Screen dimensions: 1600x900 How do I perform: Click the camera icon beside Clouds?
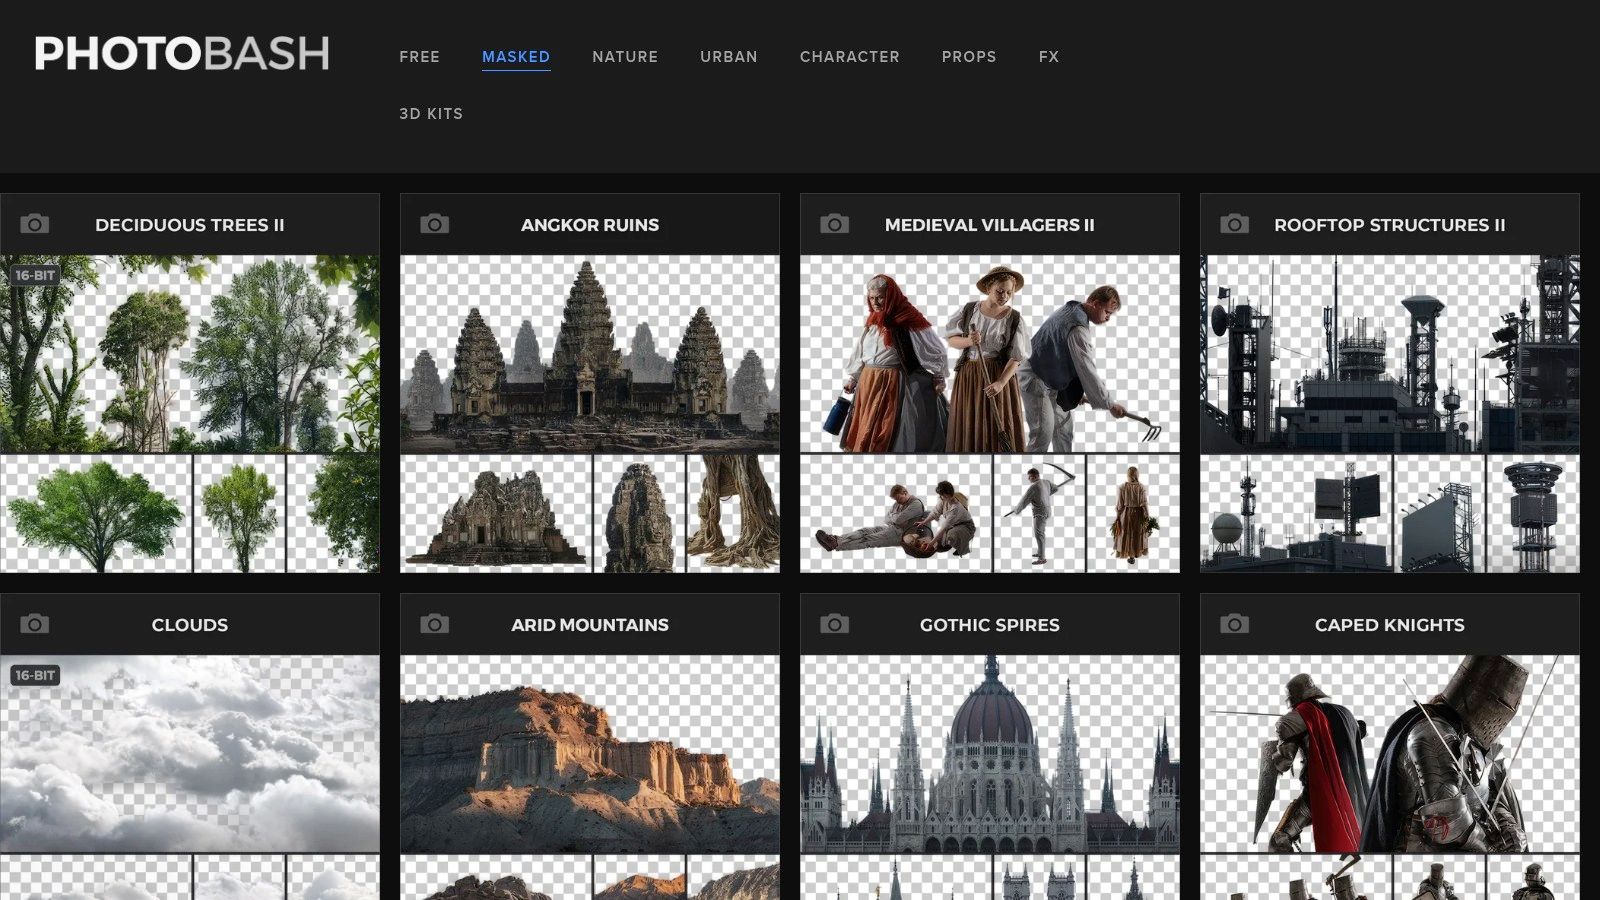point(35,624)
